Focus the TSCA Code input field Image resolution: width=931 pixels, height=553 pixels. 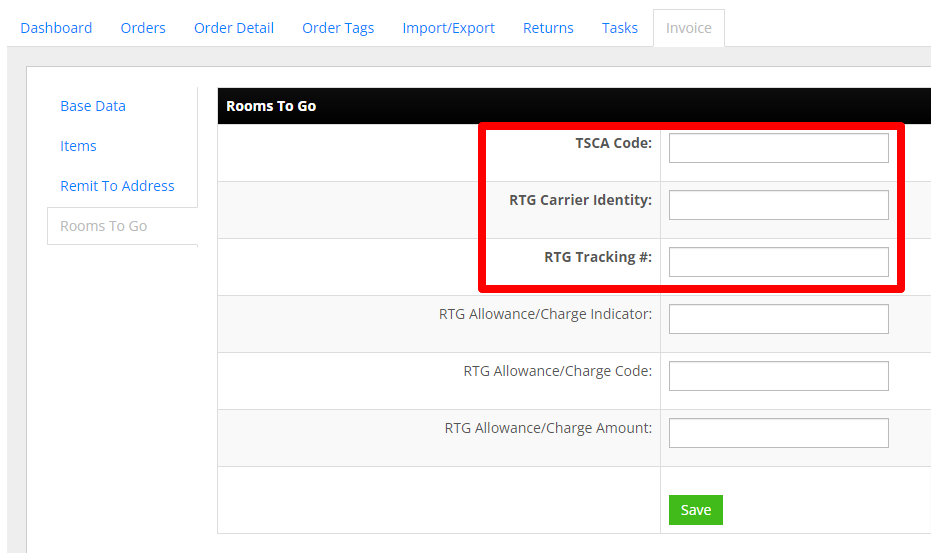[x=778, y=148]
